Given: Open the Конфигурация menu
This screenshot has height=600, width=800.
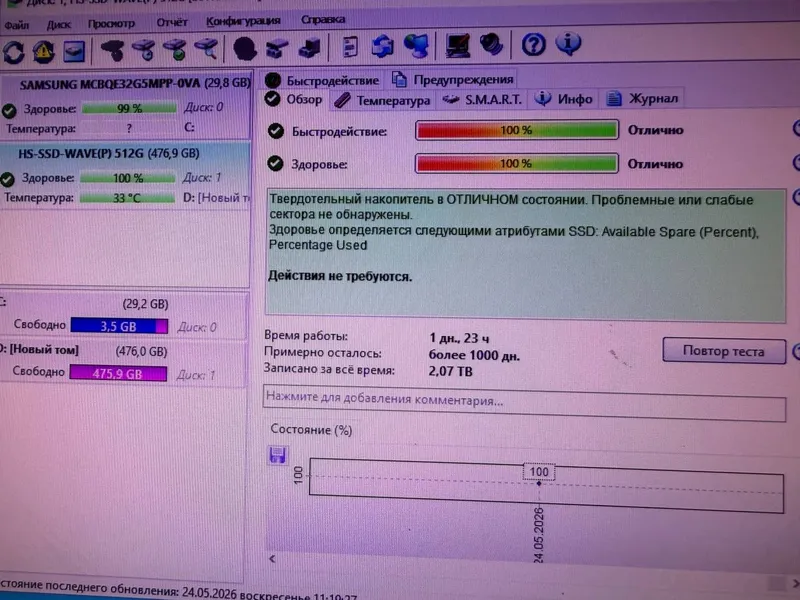Looking at the screenshot, I should (x=243, y=21).
